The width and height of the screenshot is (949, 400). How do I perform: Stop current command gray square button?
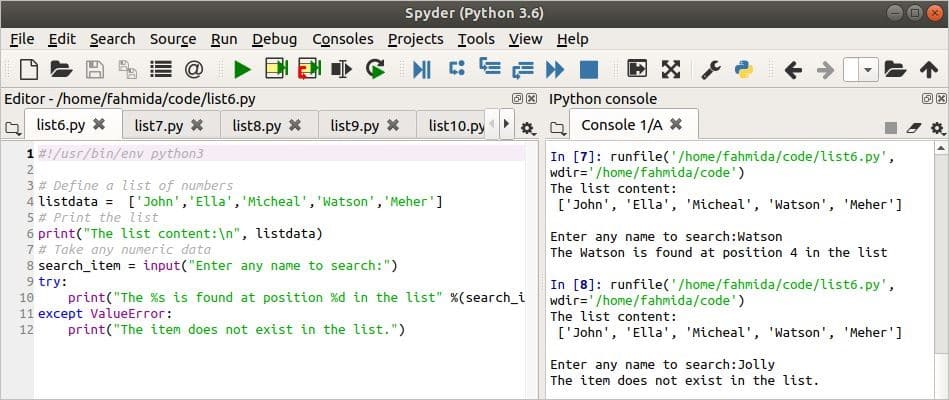tap(891, 128)
